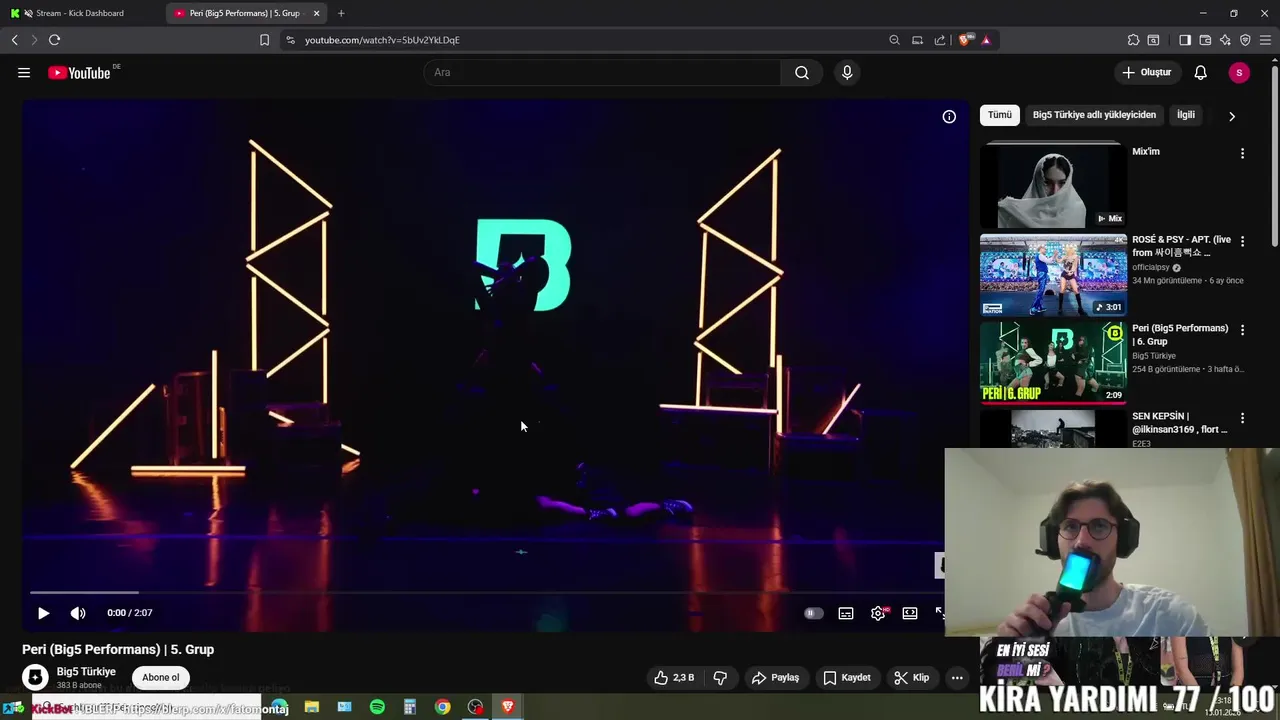Open the Mix'im thumbnail

coord(1053,187)
